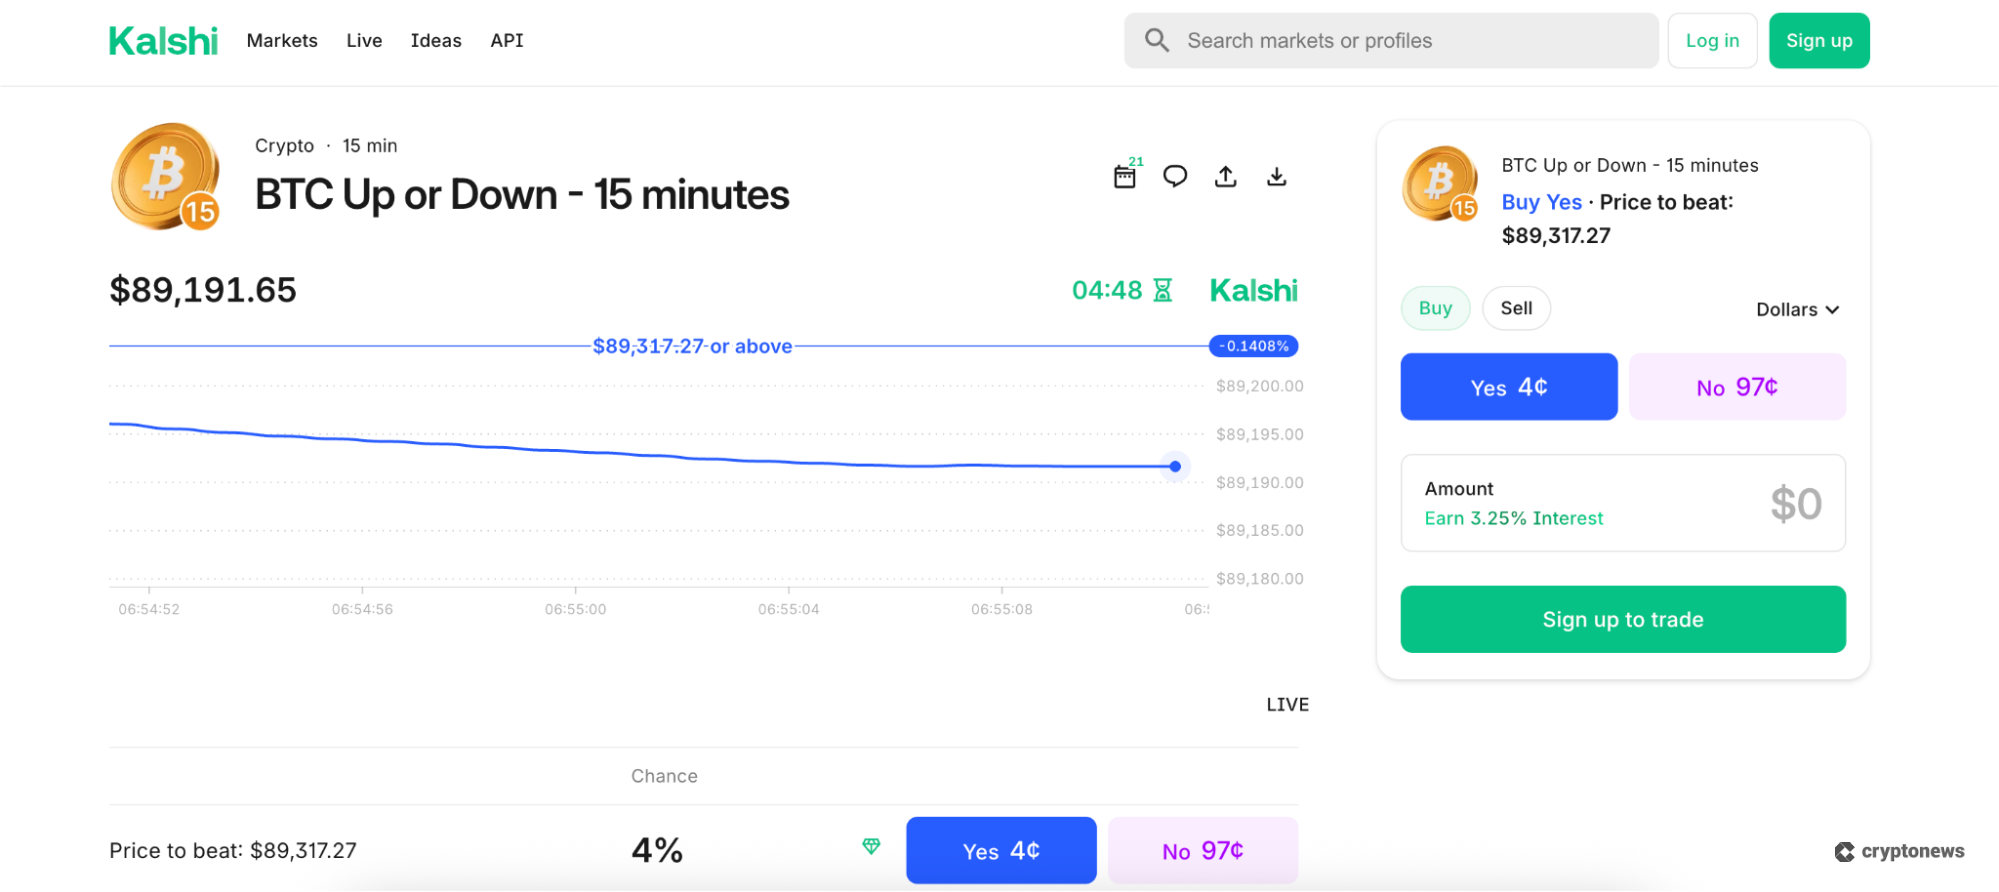Select the Sell toggle

pyautogui.click(x=1516, y=308)
